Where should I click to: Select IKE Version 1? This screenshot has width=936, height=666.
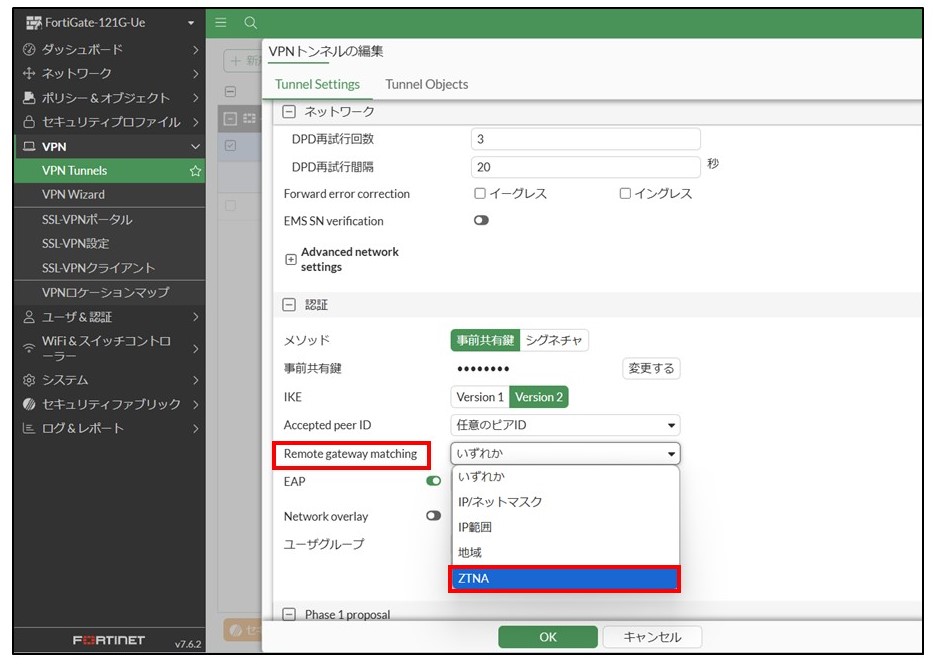(x=480, y=397)
